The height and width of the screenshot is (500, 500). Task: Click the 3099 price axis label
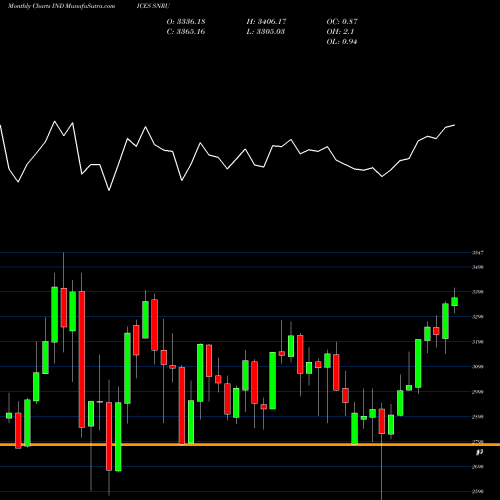coord(478,367)
